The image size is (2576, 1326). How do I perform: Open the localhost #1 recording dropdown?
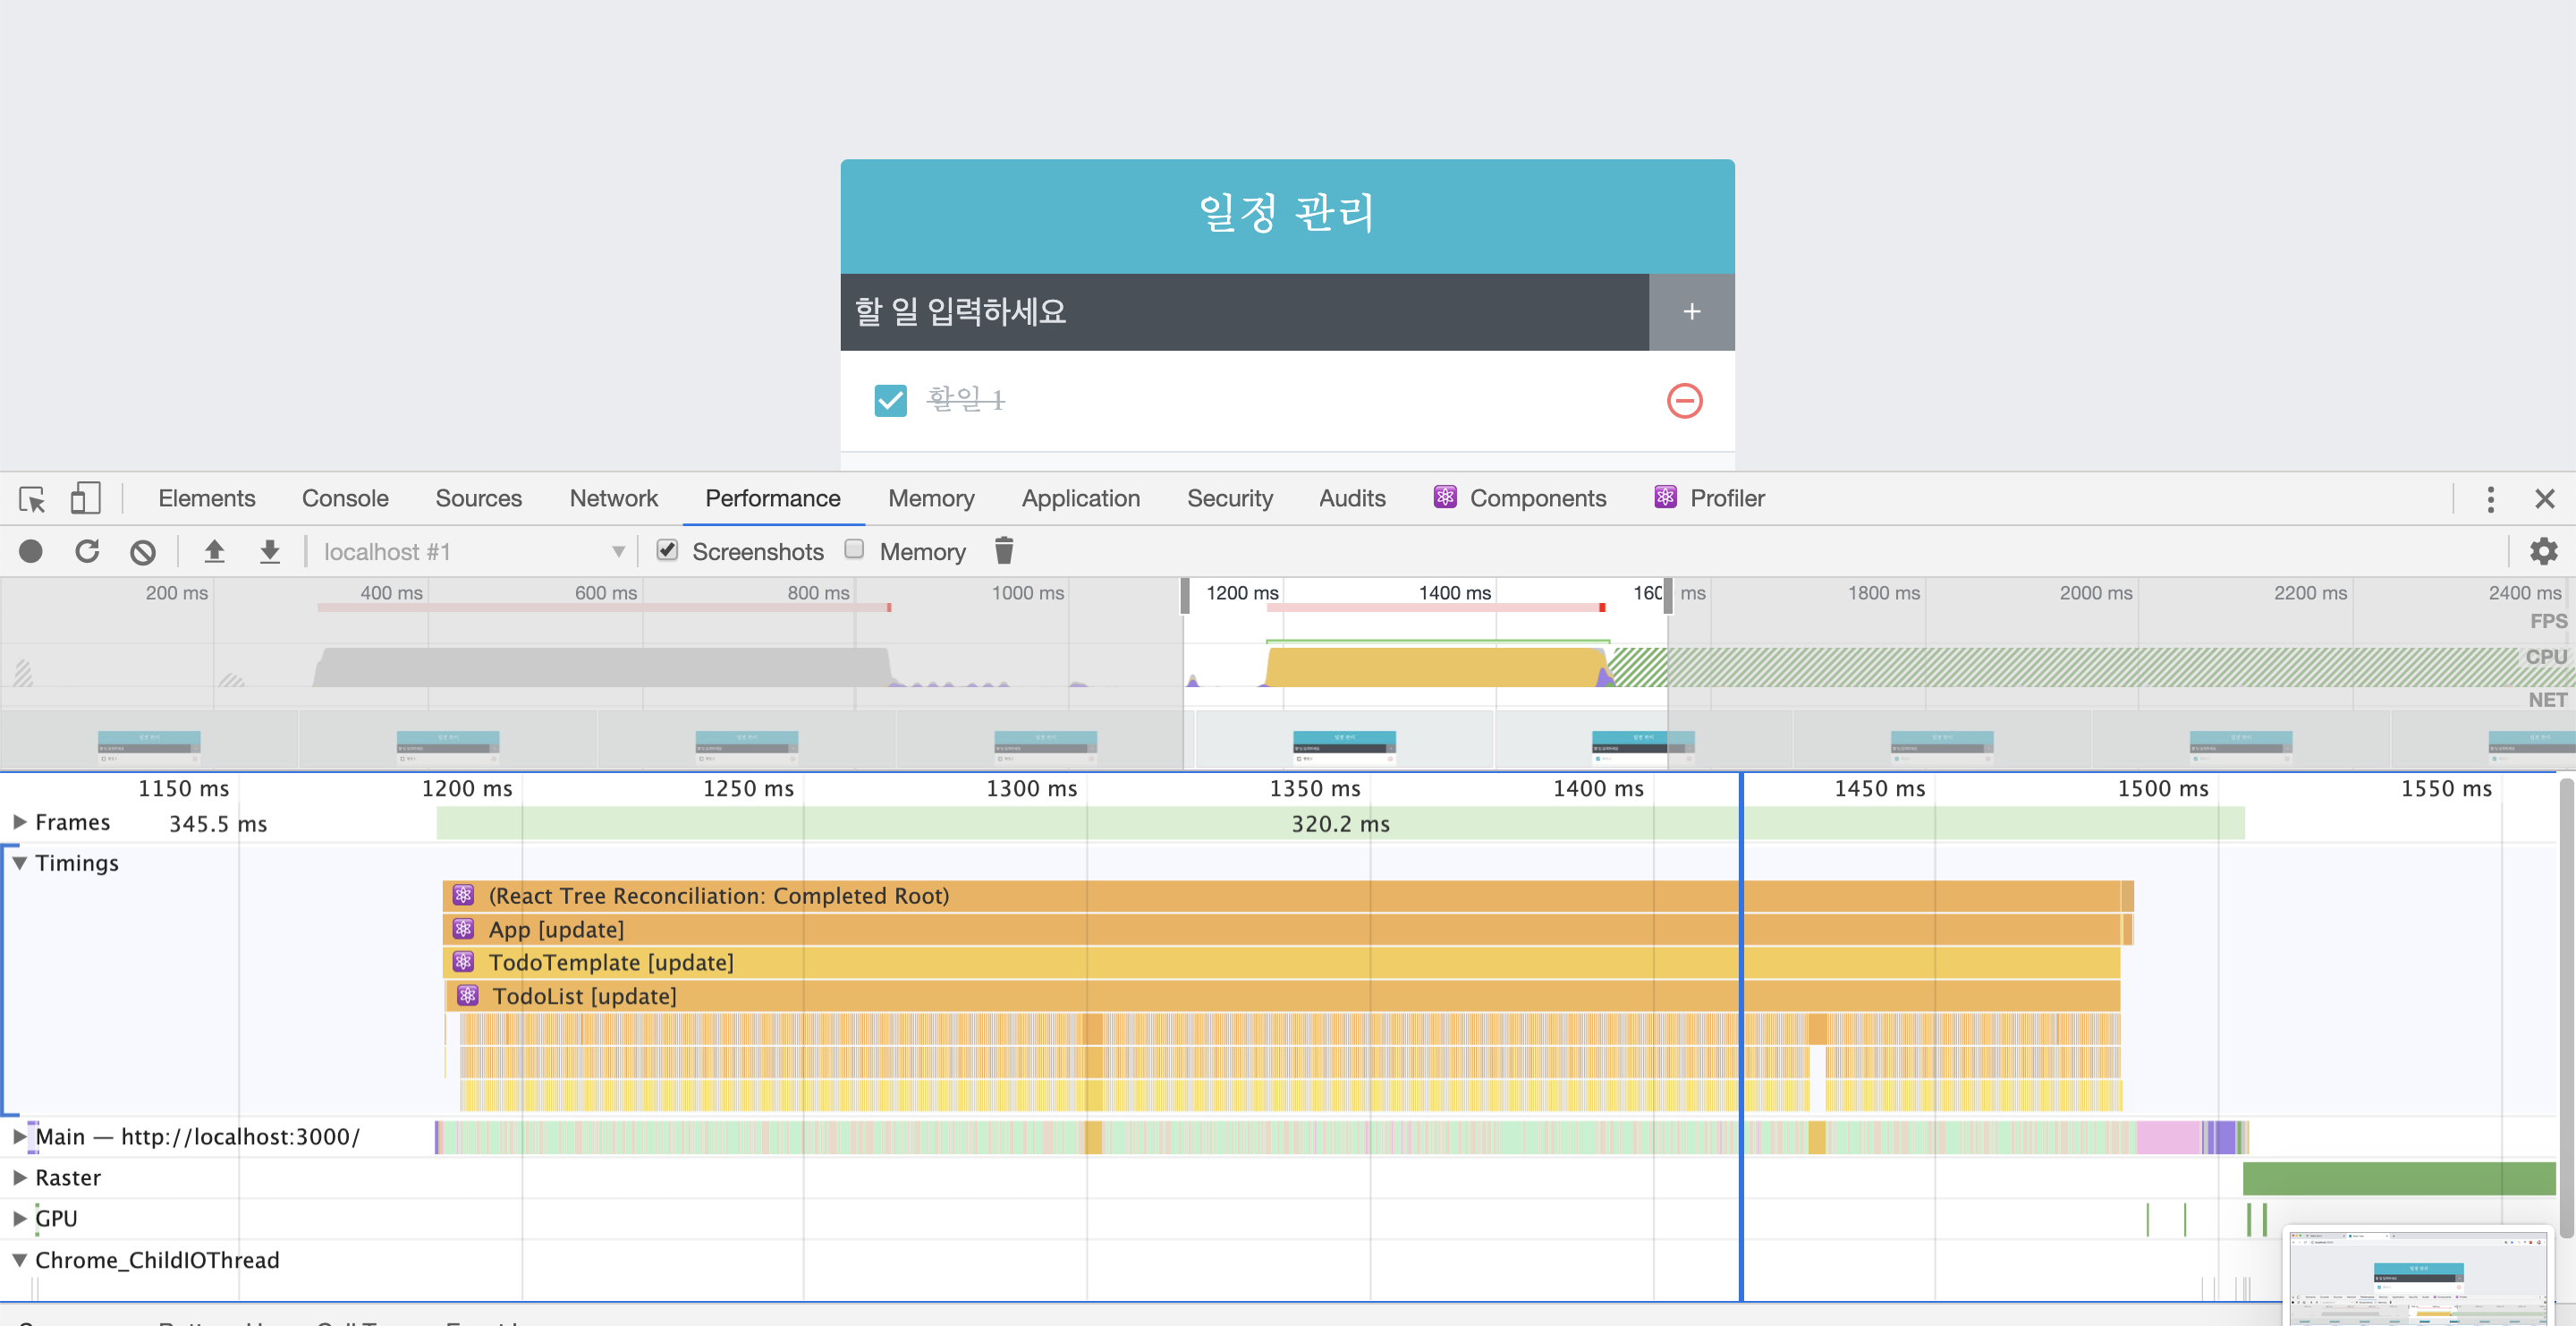coord(470,551)
